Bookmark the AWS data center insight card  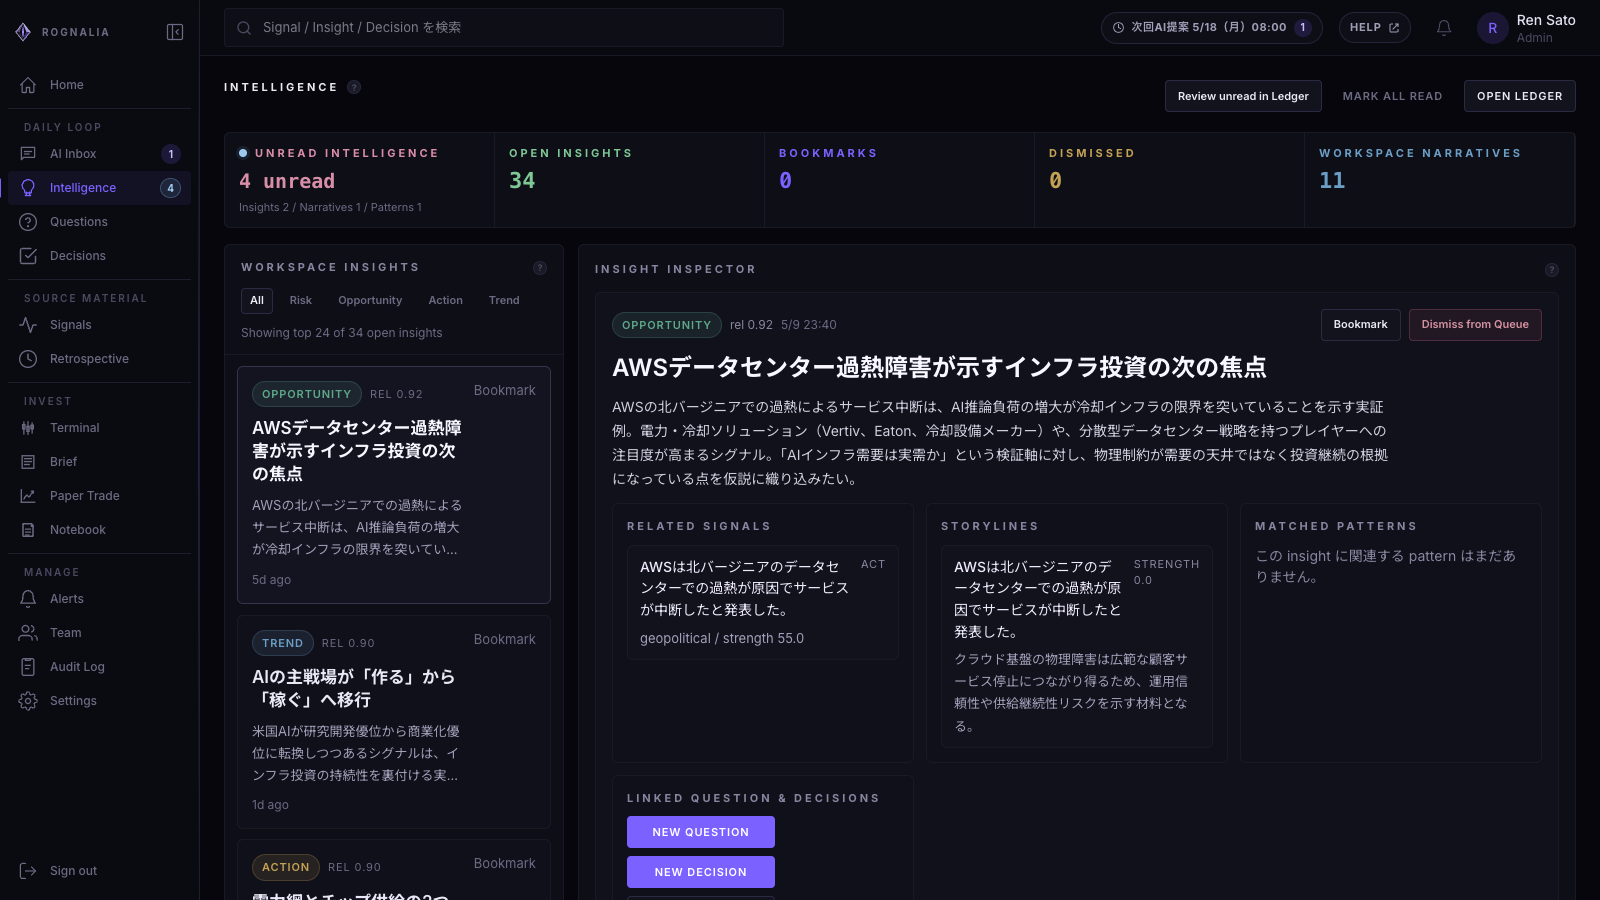point(504,391)
